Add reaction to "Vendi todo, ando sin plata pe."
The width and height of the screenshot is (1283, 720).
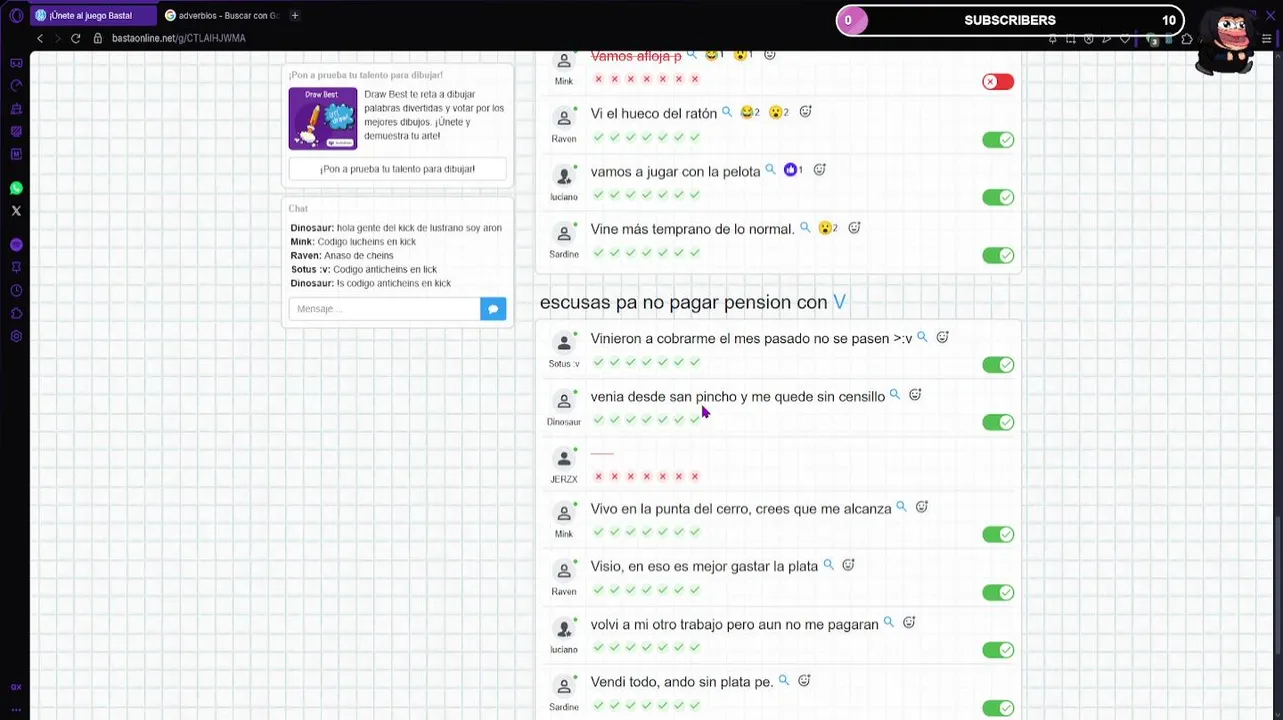pyautogui.click(x=804, y=681)
